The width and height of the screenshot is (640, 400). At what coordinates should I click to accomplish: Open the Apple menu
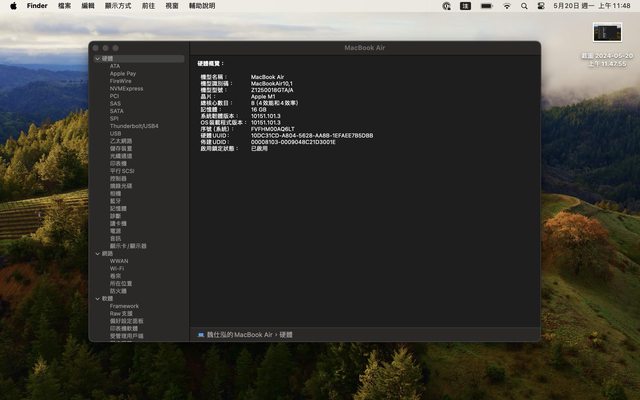coord(11,6)
